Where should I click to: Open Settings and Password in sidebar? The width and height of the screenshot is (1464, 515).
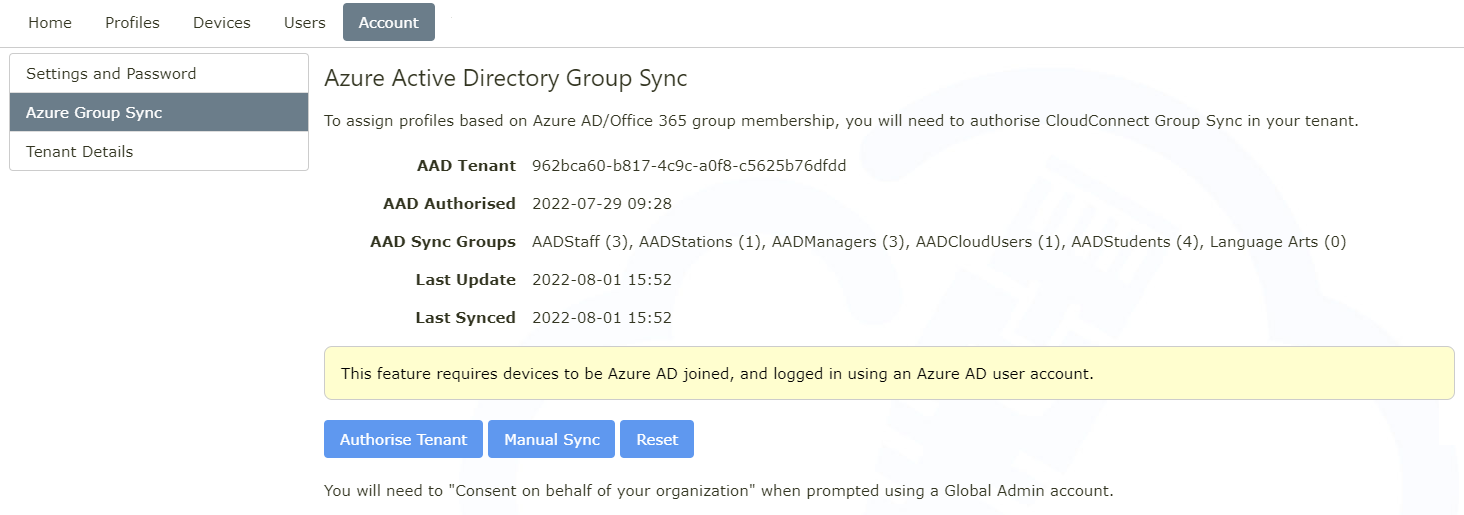click(x=159, y=74)
